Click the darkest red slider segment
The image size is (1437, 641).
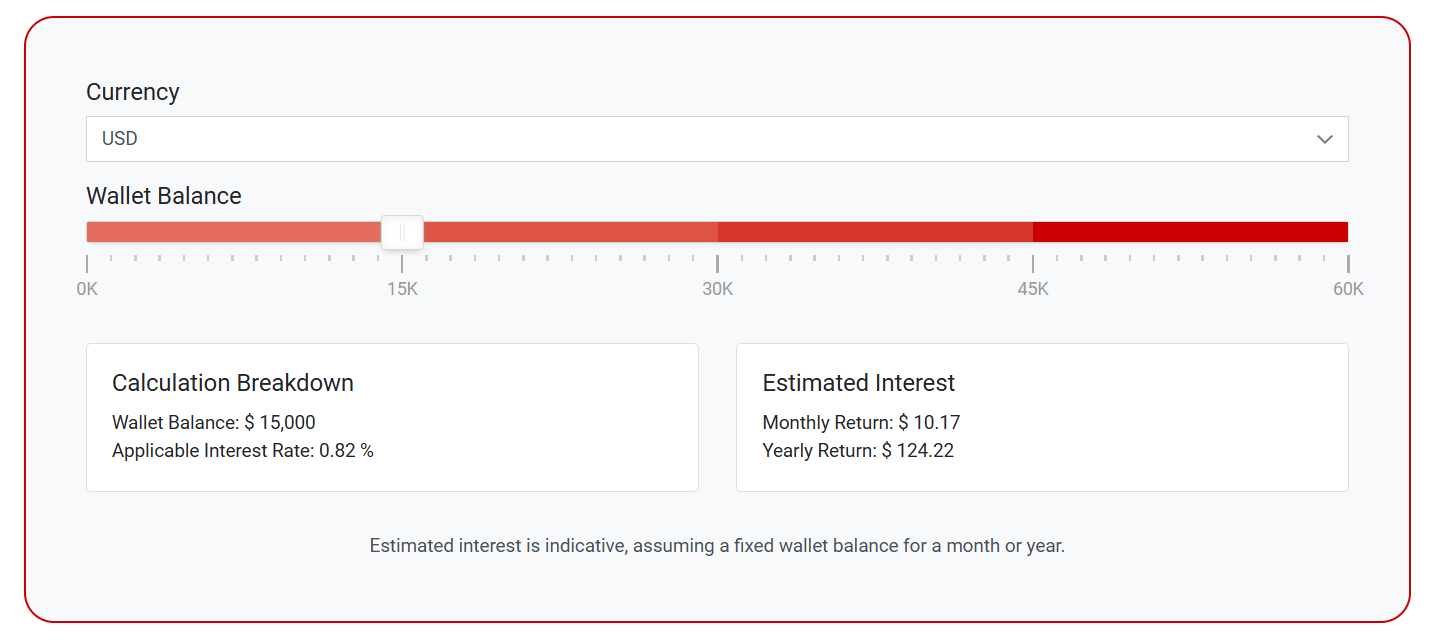coord(1190,232)
